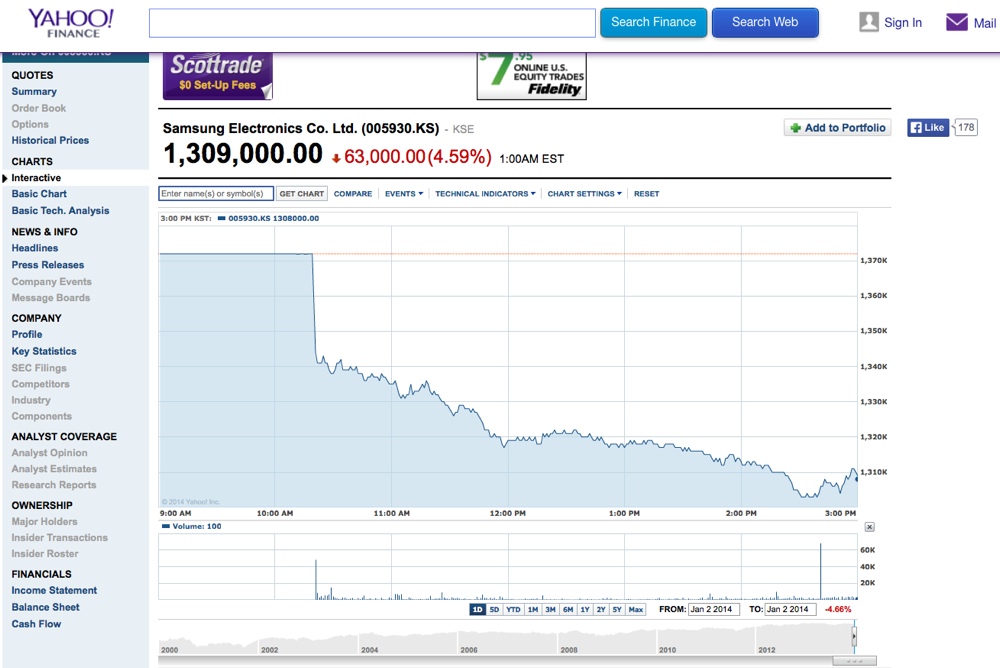Open the Summary link
This screenshot has width=1000, height=668.
pos(34,92)
